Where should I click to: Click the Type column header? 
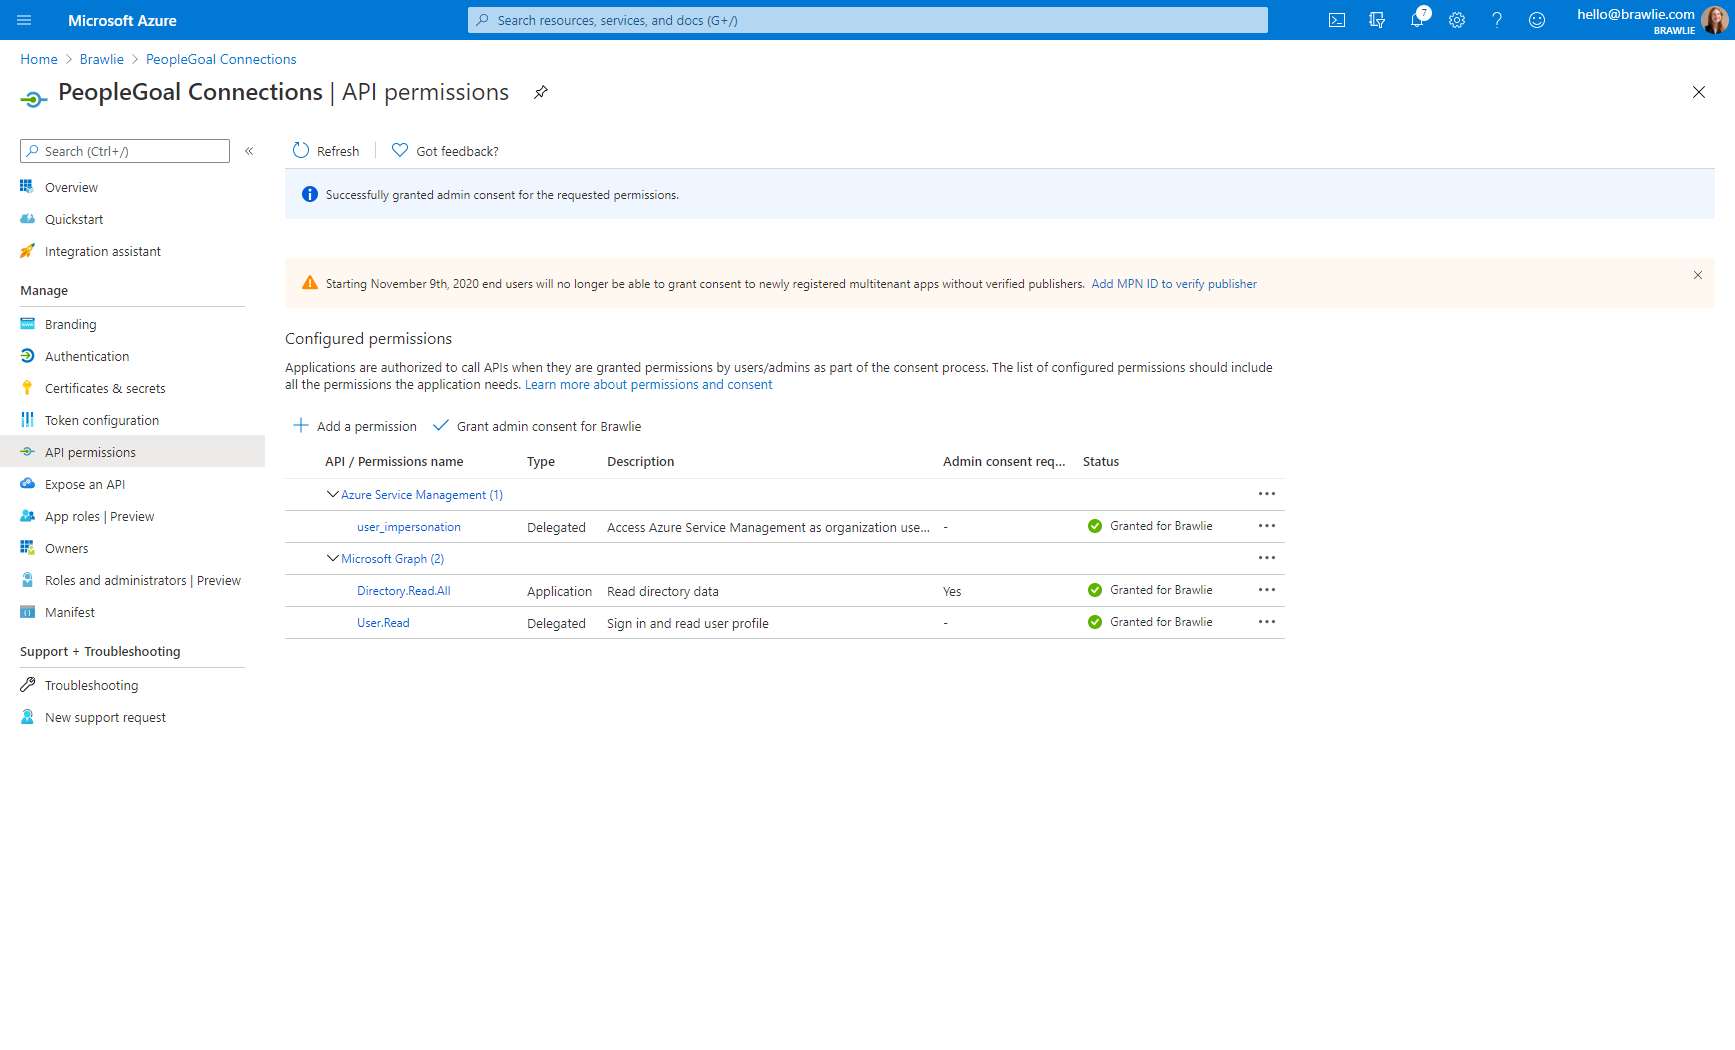click(x=541, y=462)
